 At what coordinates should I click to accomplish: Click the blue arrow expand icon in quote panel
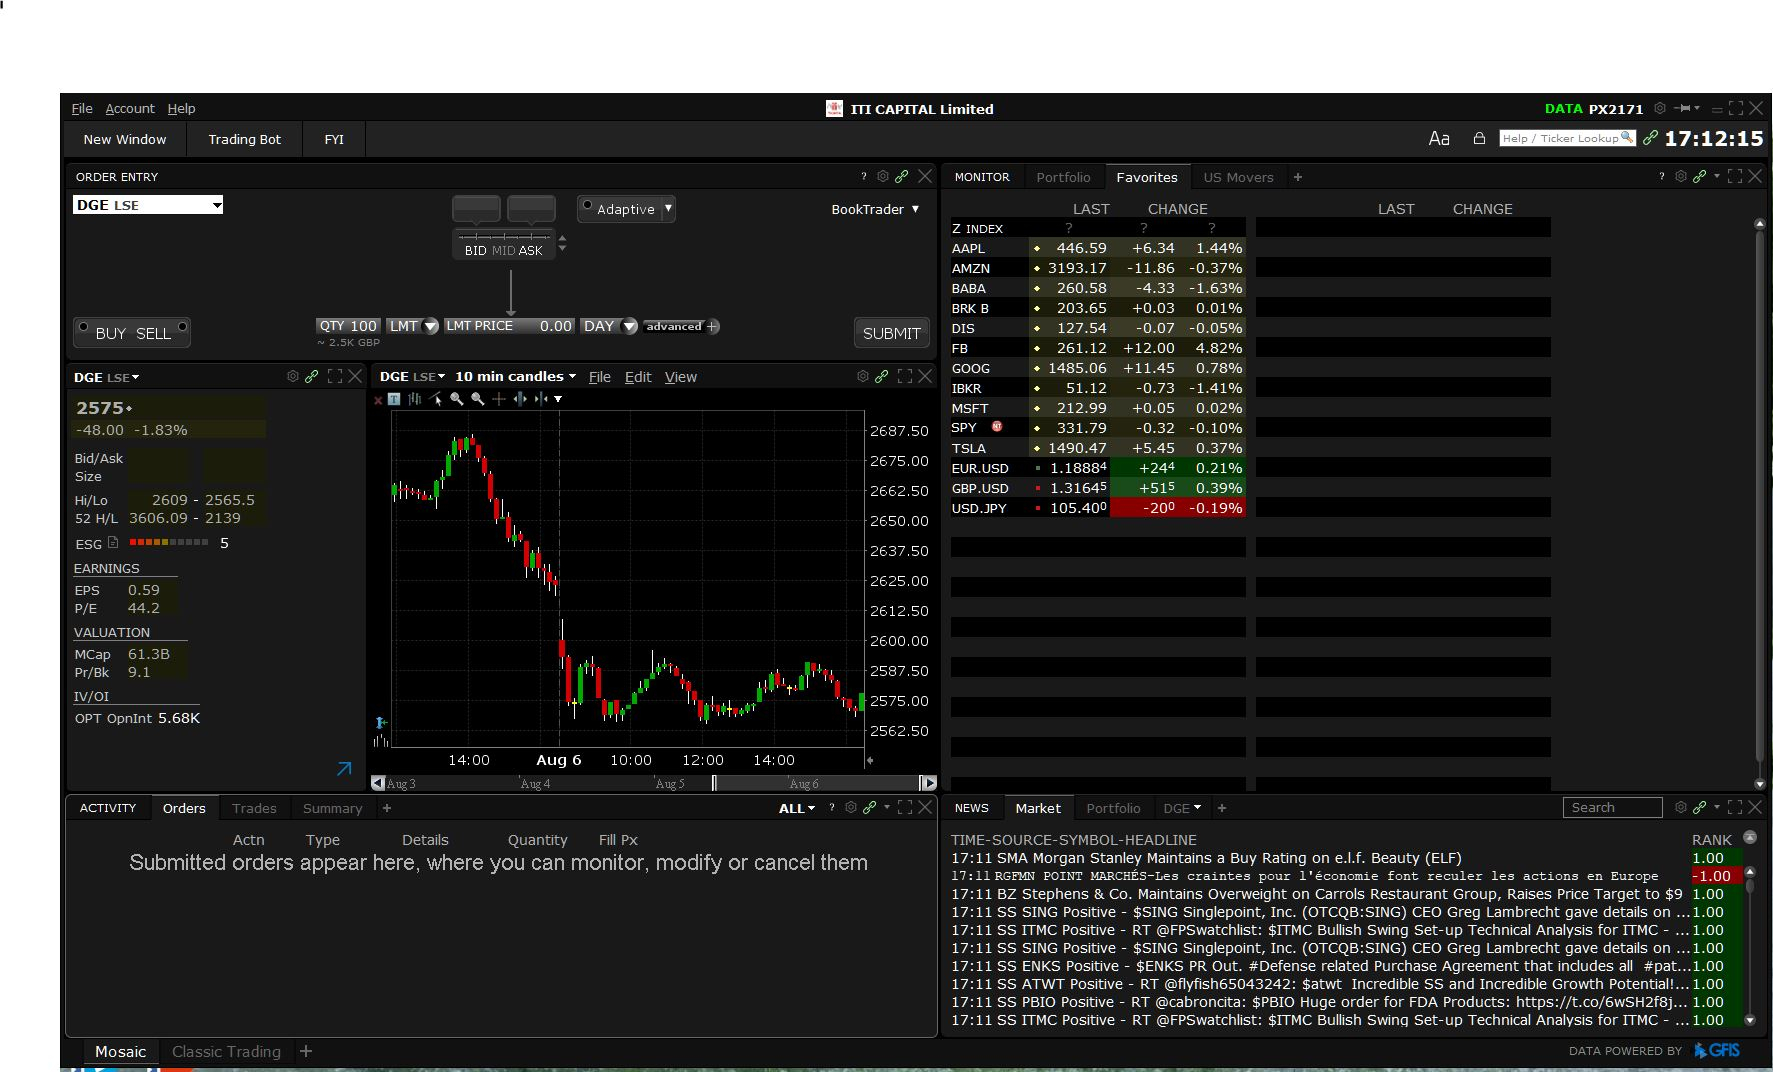pos(344,769)
